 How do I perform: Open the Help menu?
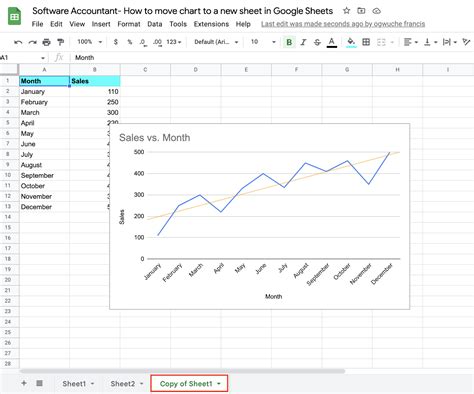coord(243,24)
